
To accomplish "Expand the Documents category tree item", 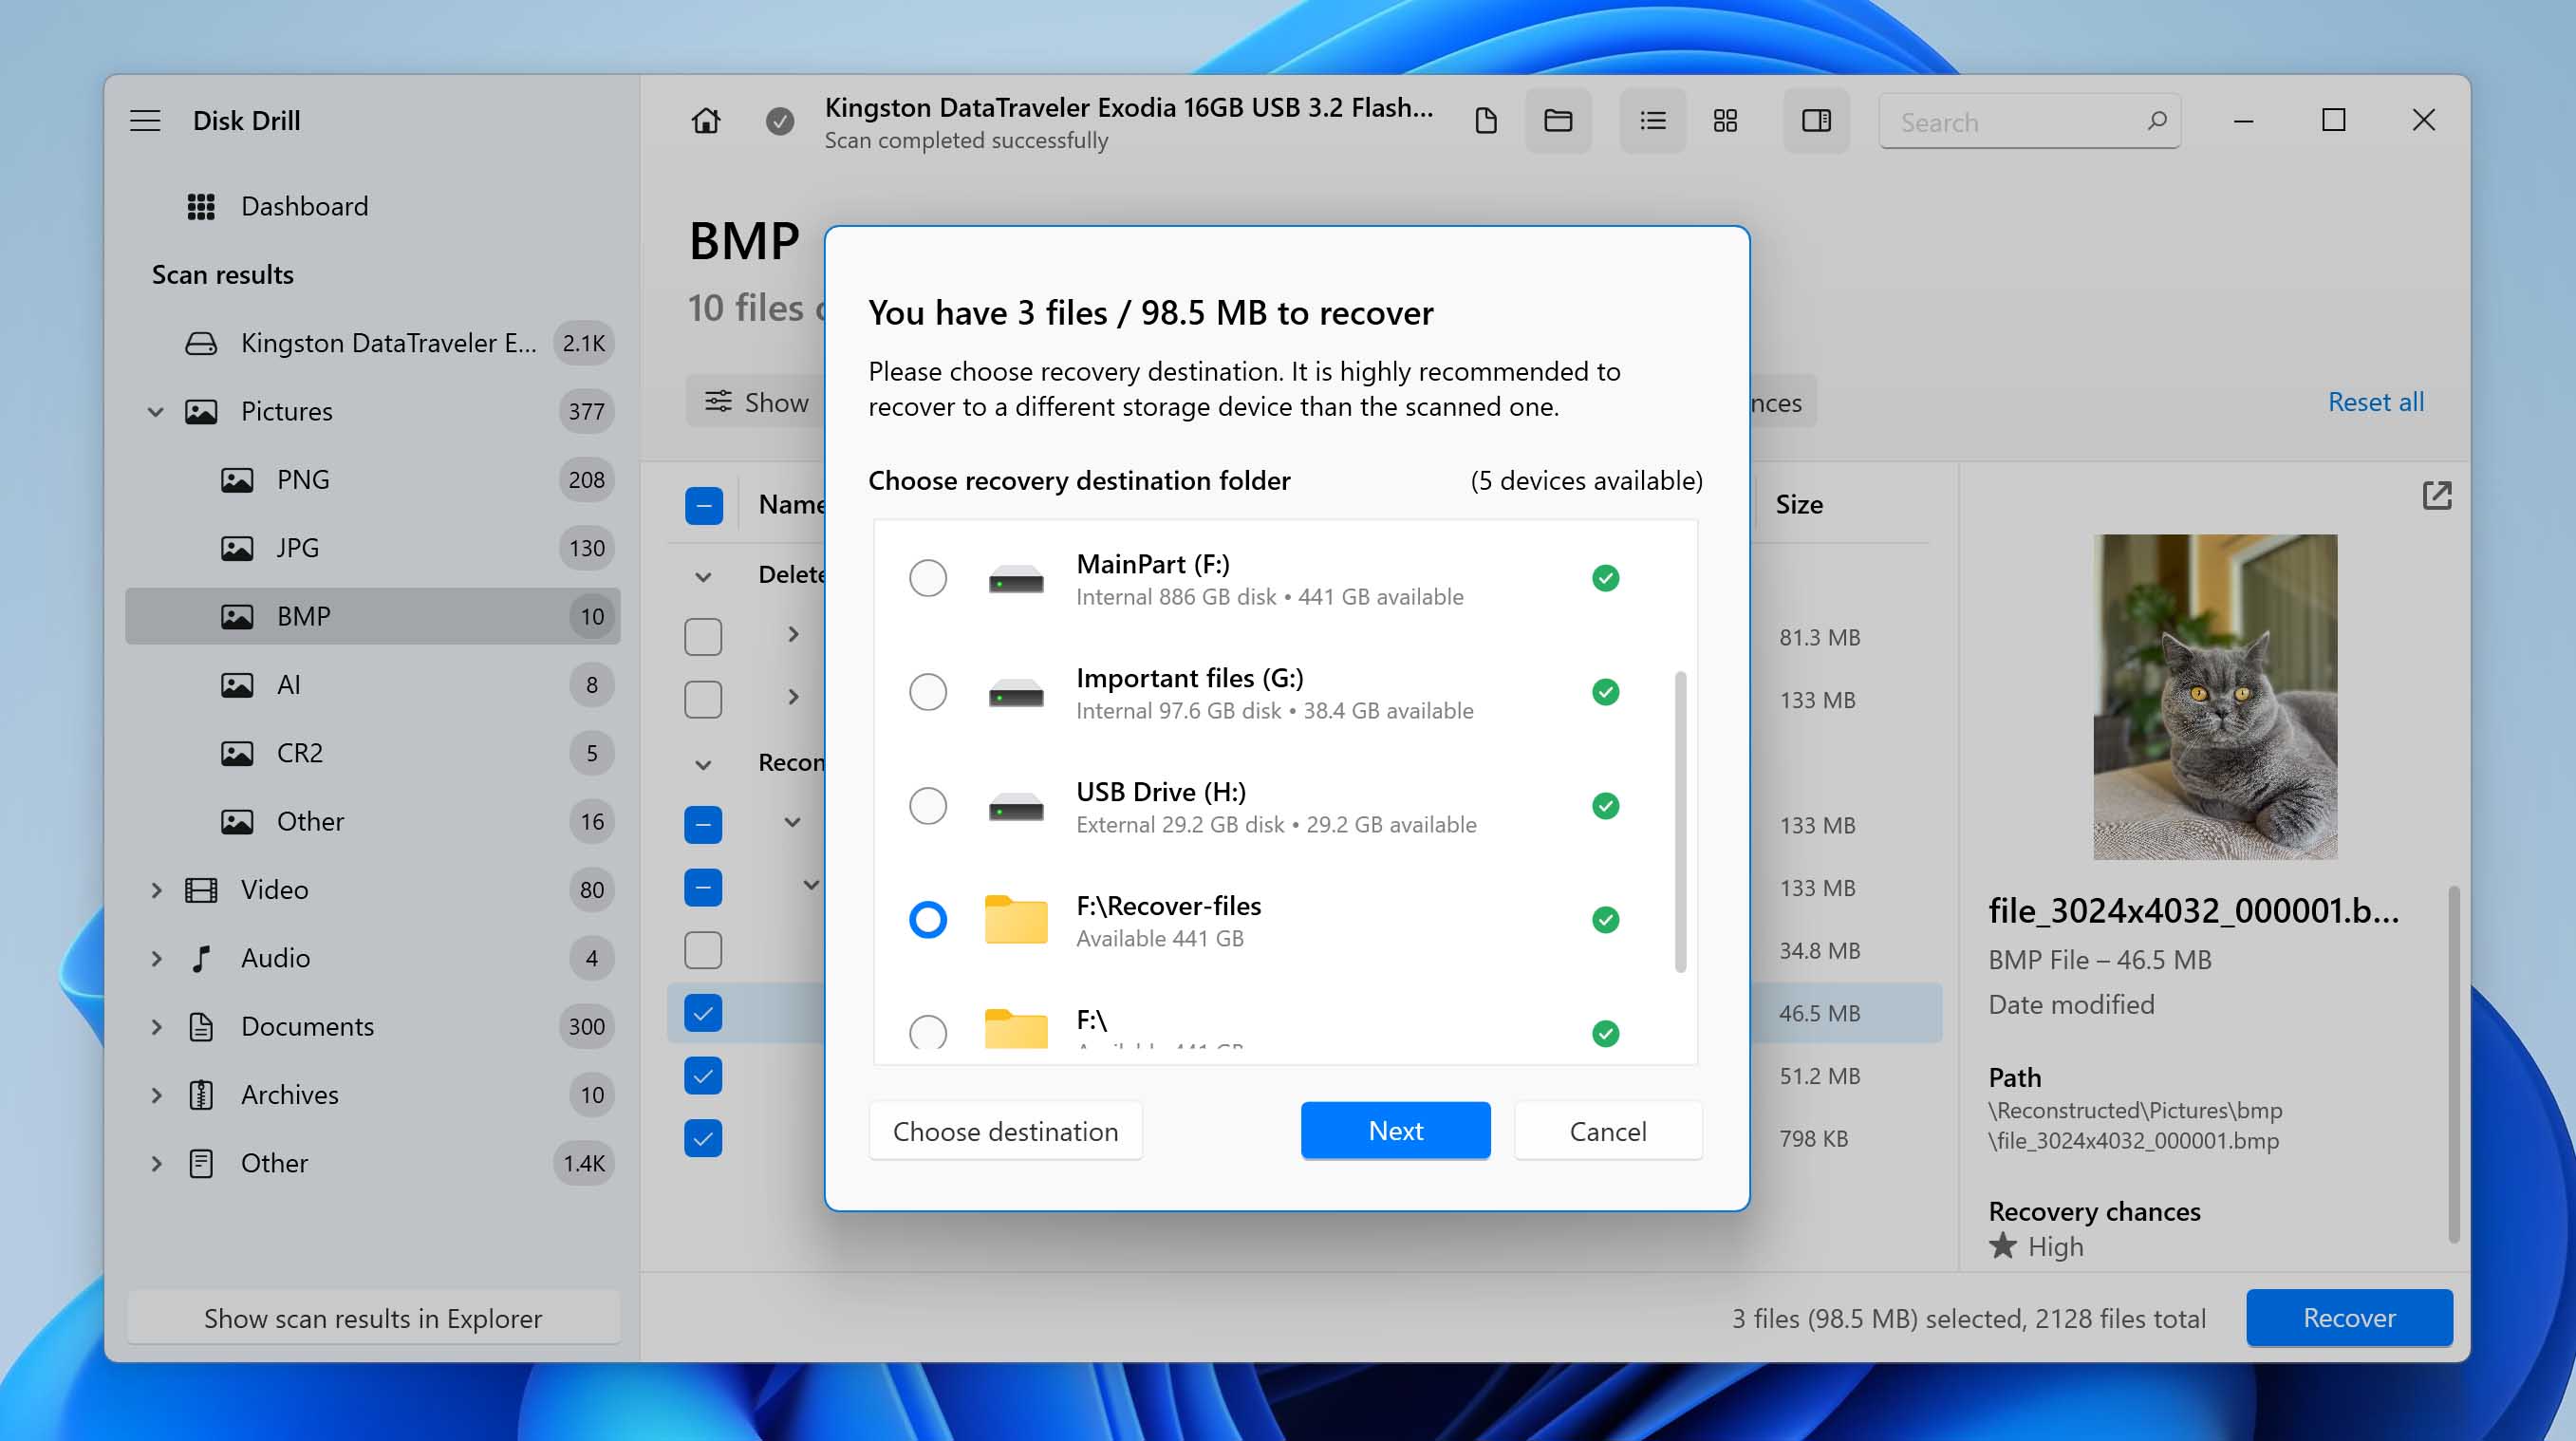I will (154, 1025).
